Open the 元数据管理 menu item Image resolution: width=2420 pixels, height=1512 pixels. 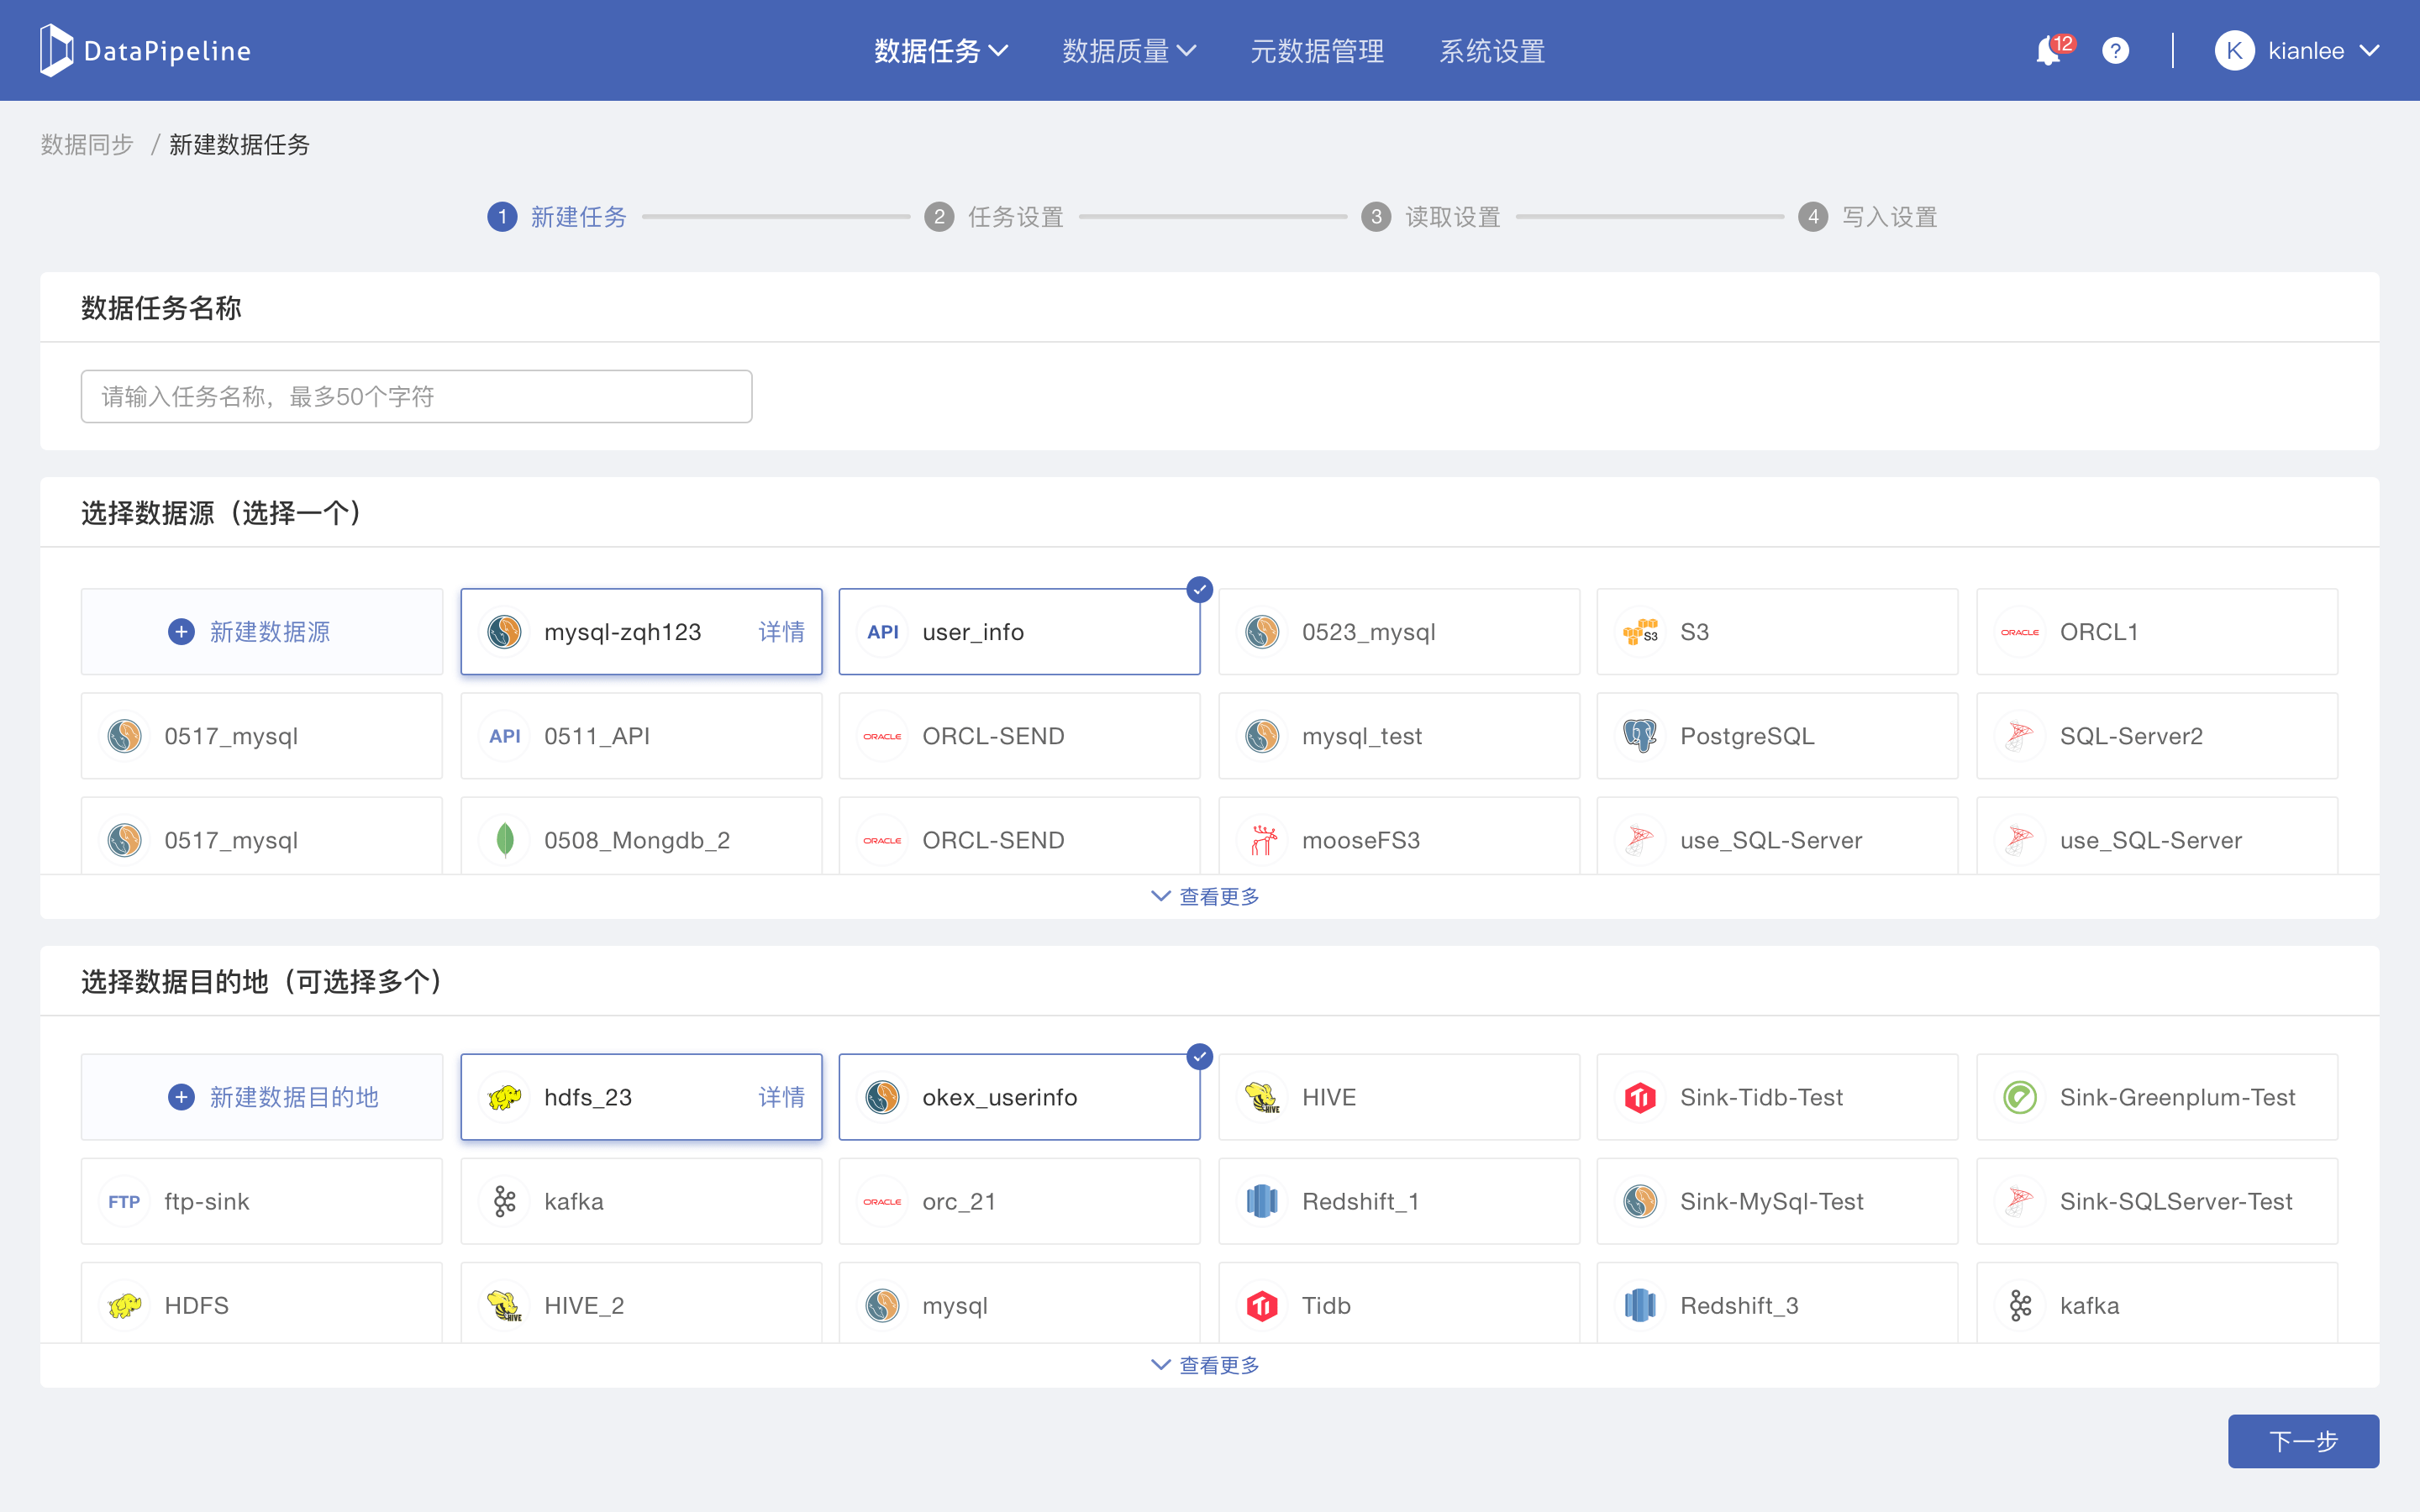tap(1316, 51)
